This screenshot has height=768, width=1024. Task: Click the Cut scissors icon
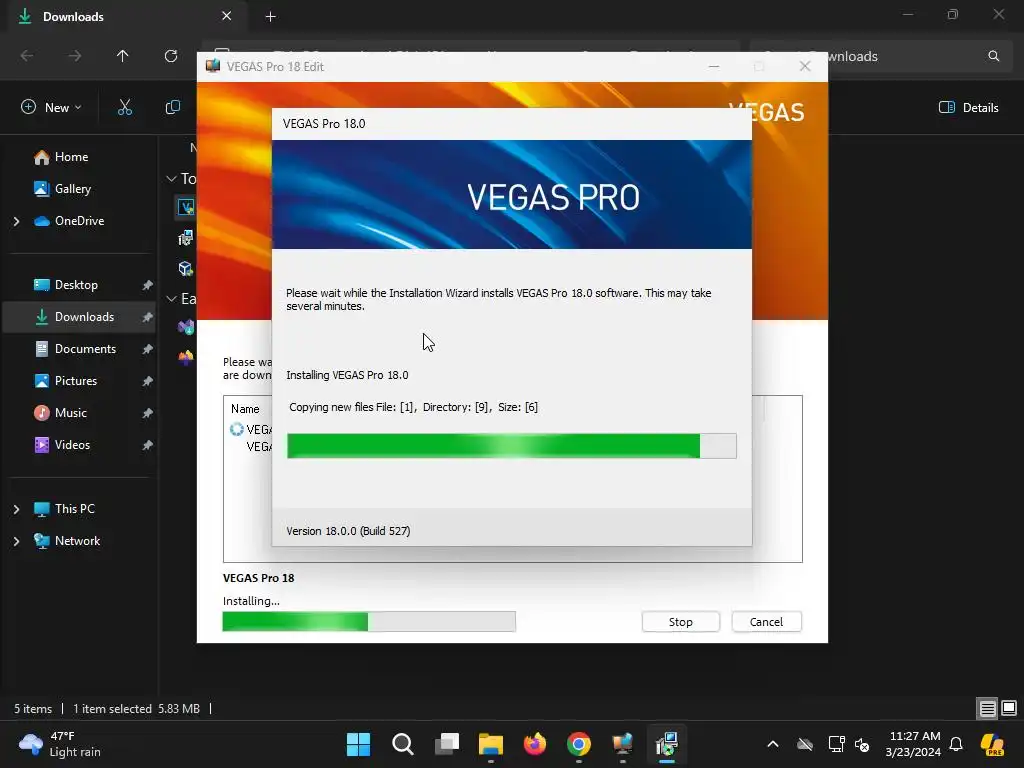click(x=124, y=107)
